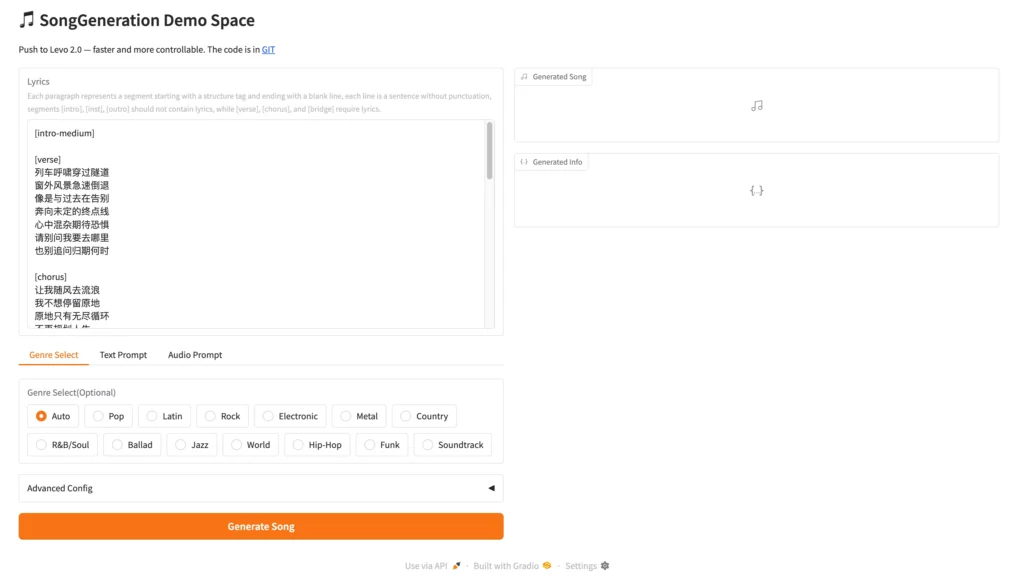1024x578 pixels.
Task: Click the lyrics box scrollbar
Action: point(489,150)
